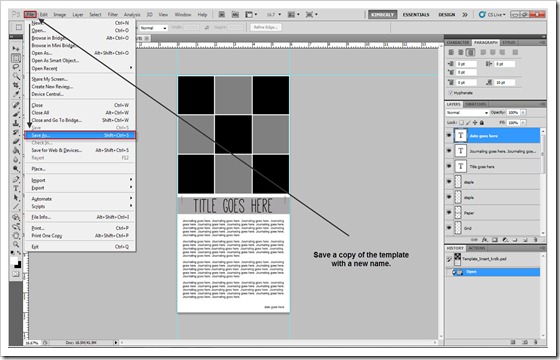
Task: Open the Fill slider arrow
Action: [523, 122]
